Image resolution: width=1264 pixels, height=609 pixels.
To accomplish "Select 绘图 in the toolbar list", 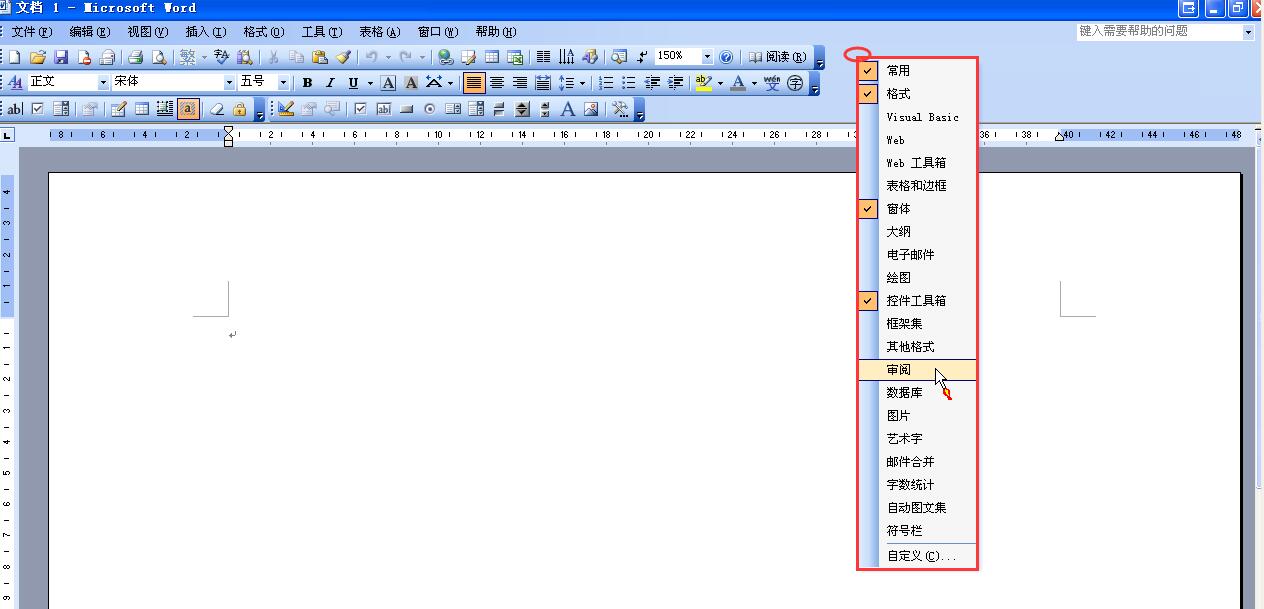I will tap(917, 278).
